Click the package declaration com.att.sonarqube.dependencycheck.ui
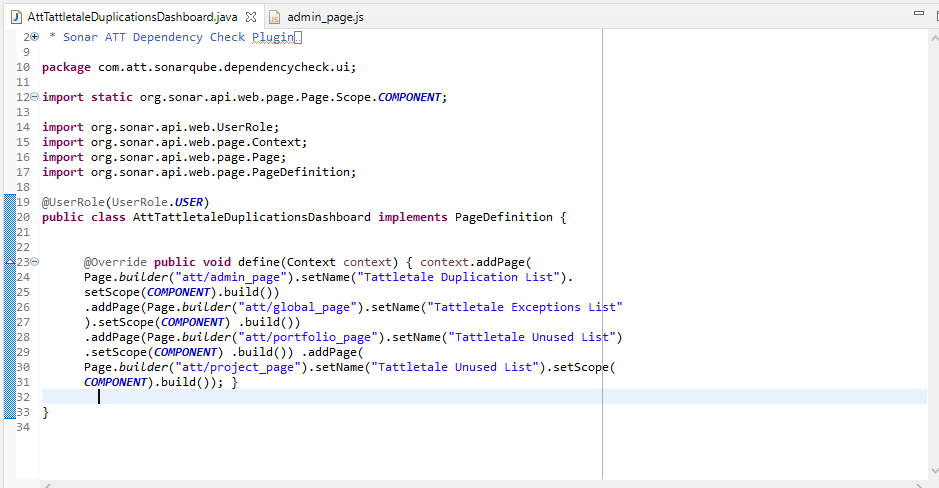939x488 pixels. coord(227,67)
